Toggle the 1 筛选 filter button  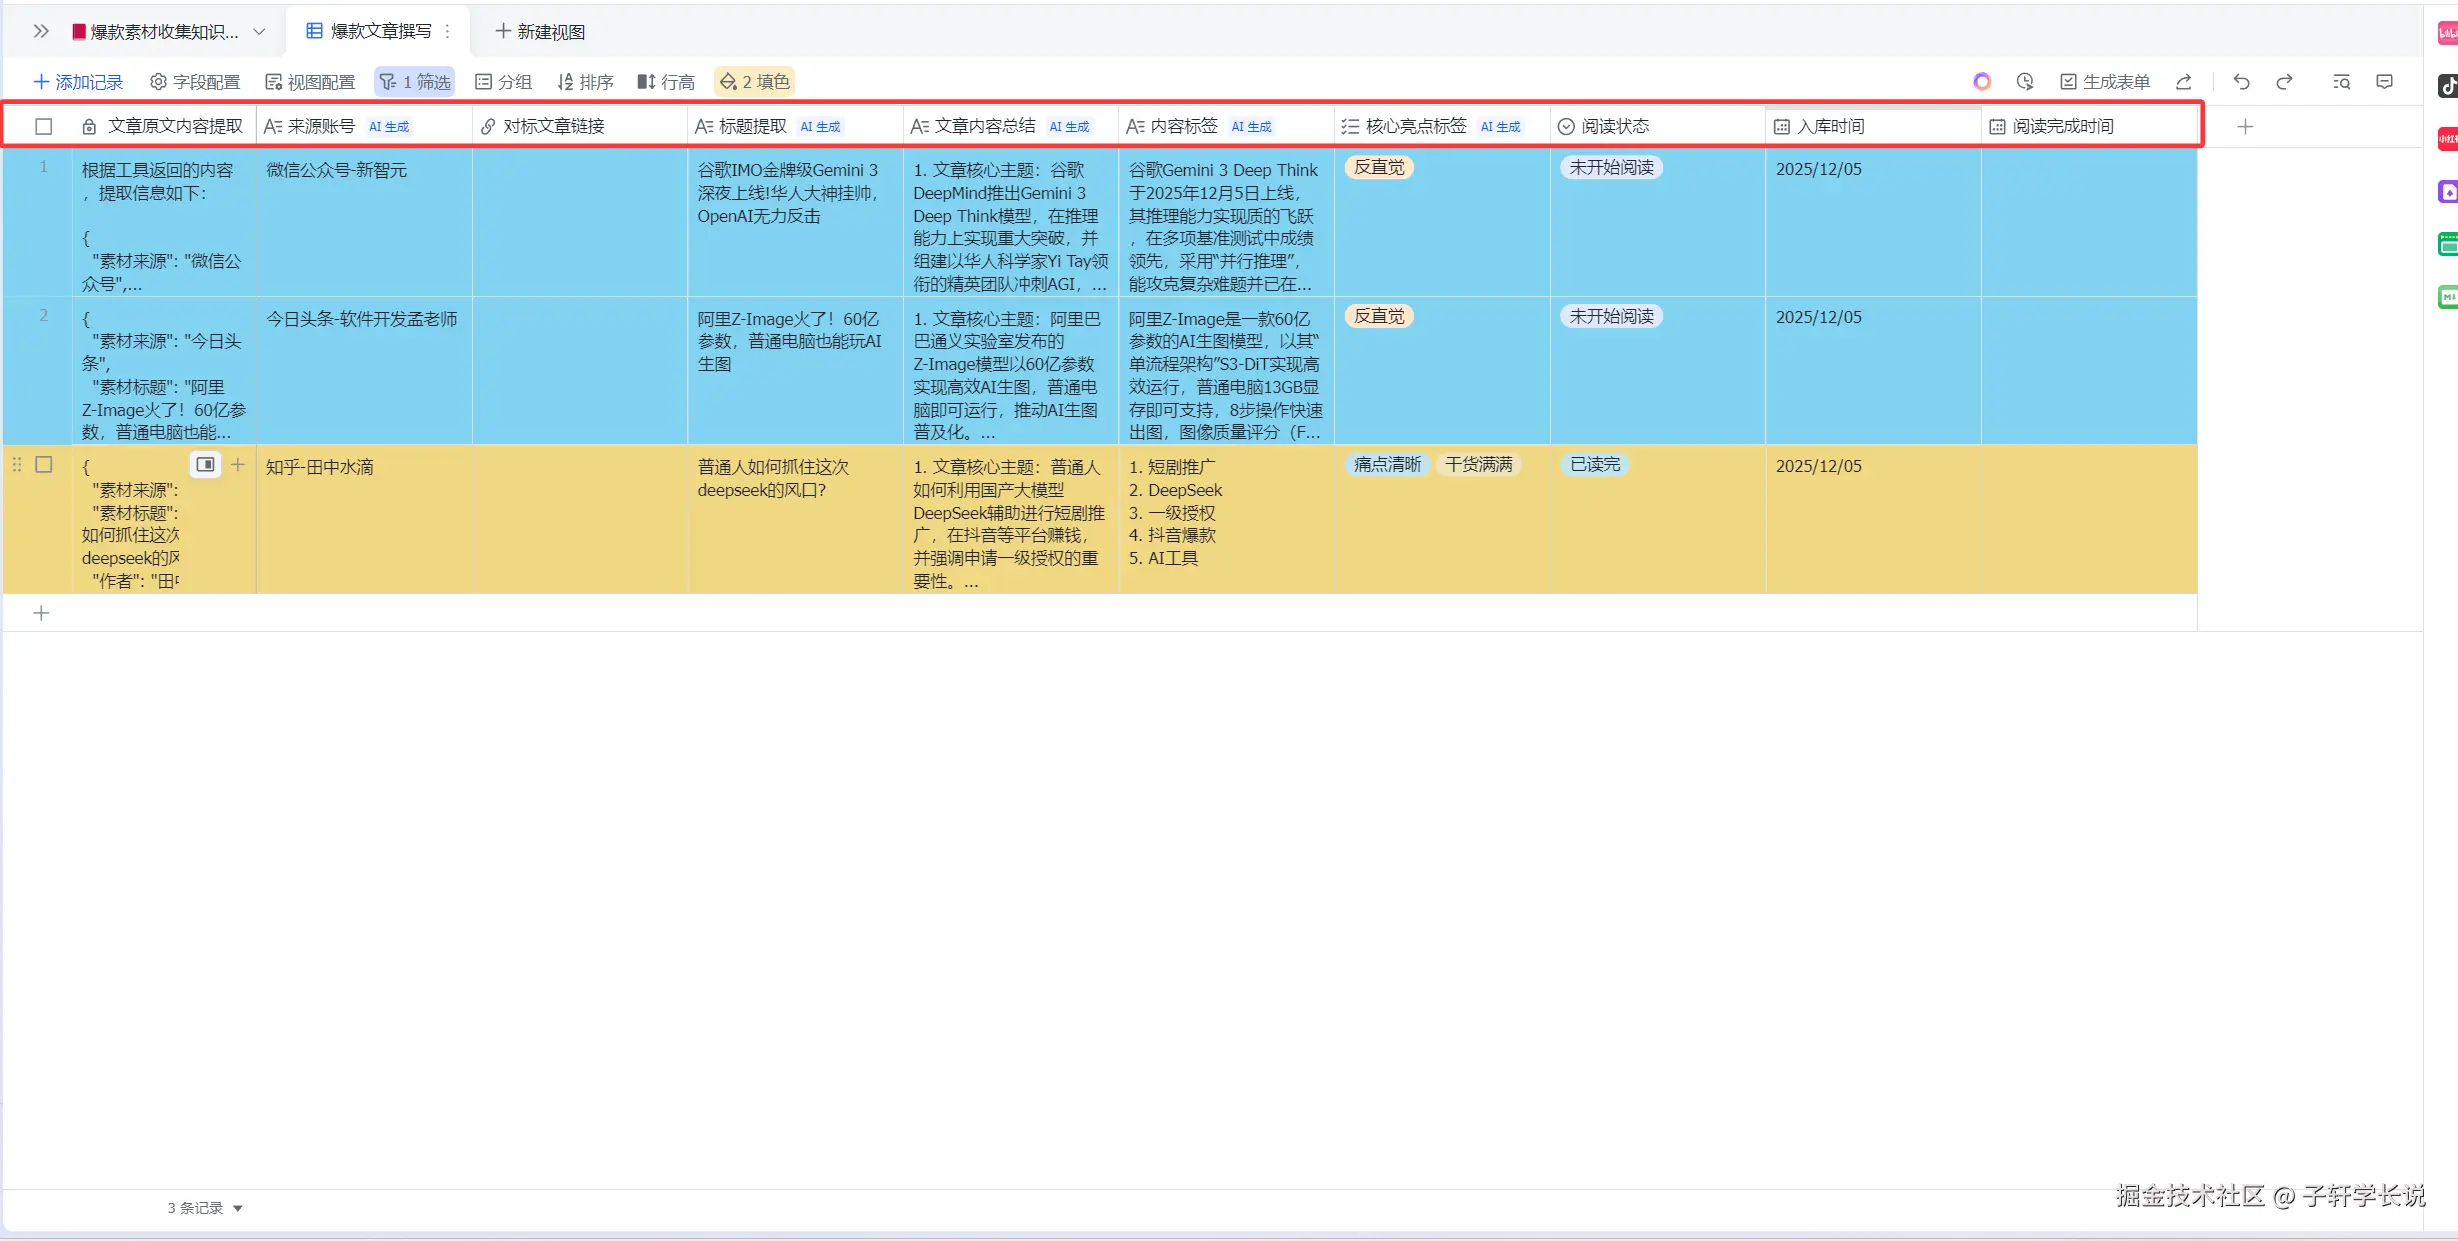coord(415,82)
